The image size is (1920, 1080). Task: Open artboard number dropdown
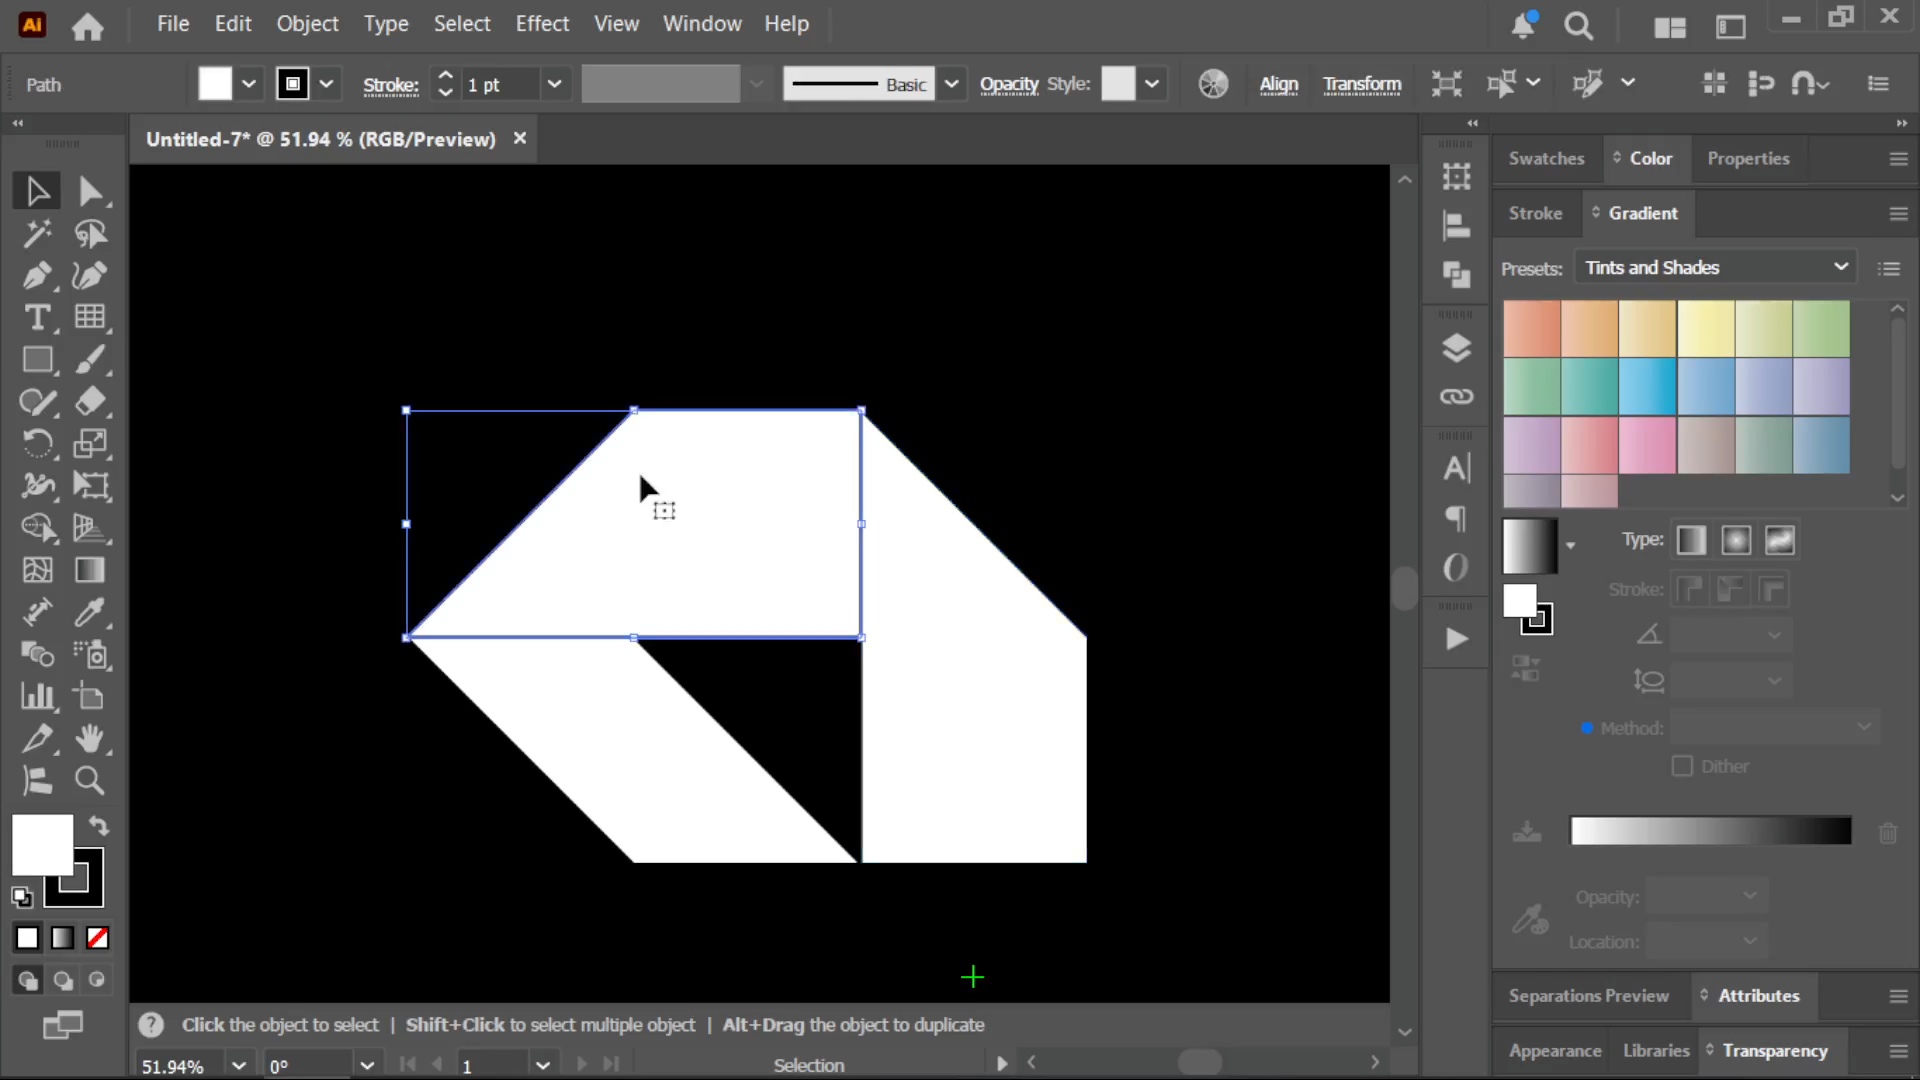(543, 1065)
